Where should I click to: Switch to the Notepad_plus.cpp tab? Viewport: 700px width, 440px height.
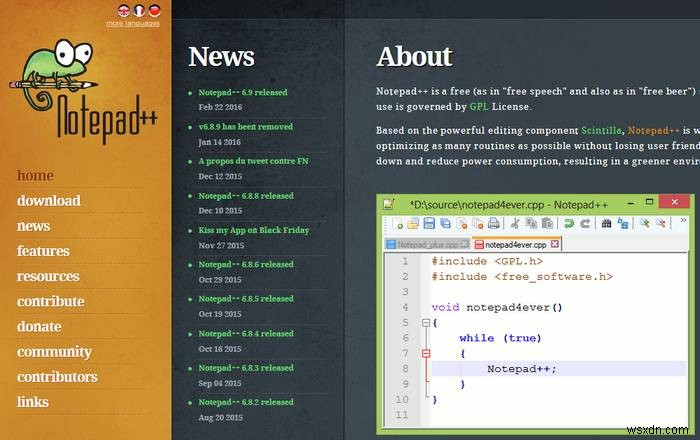pyautogui.click(x=428, y=245)
